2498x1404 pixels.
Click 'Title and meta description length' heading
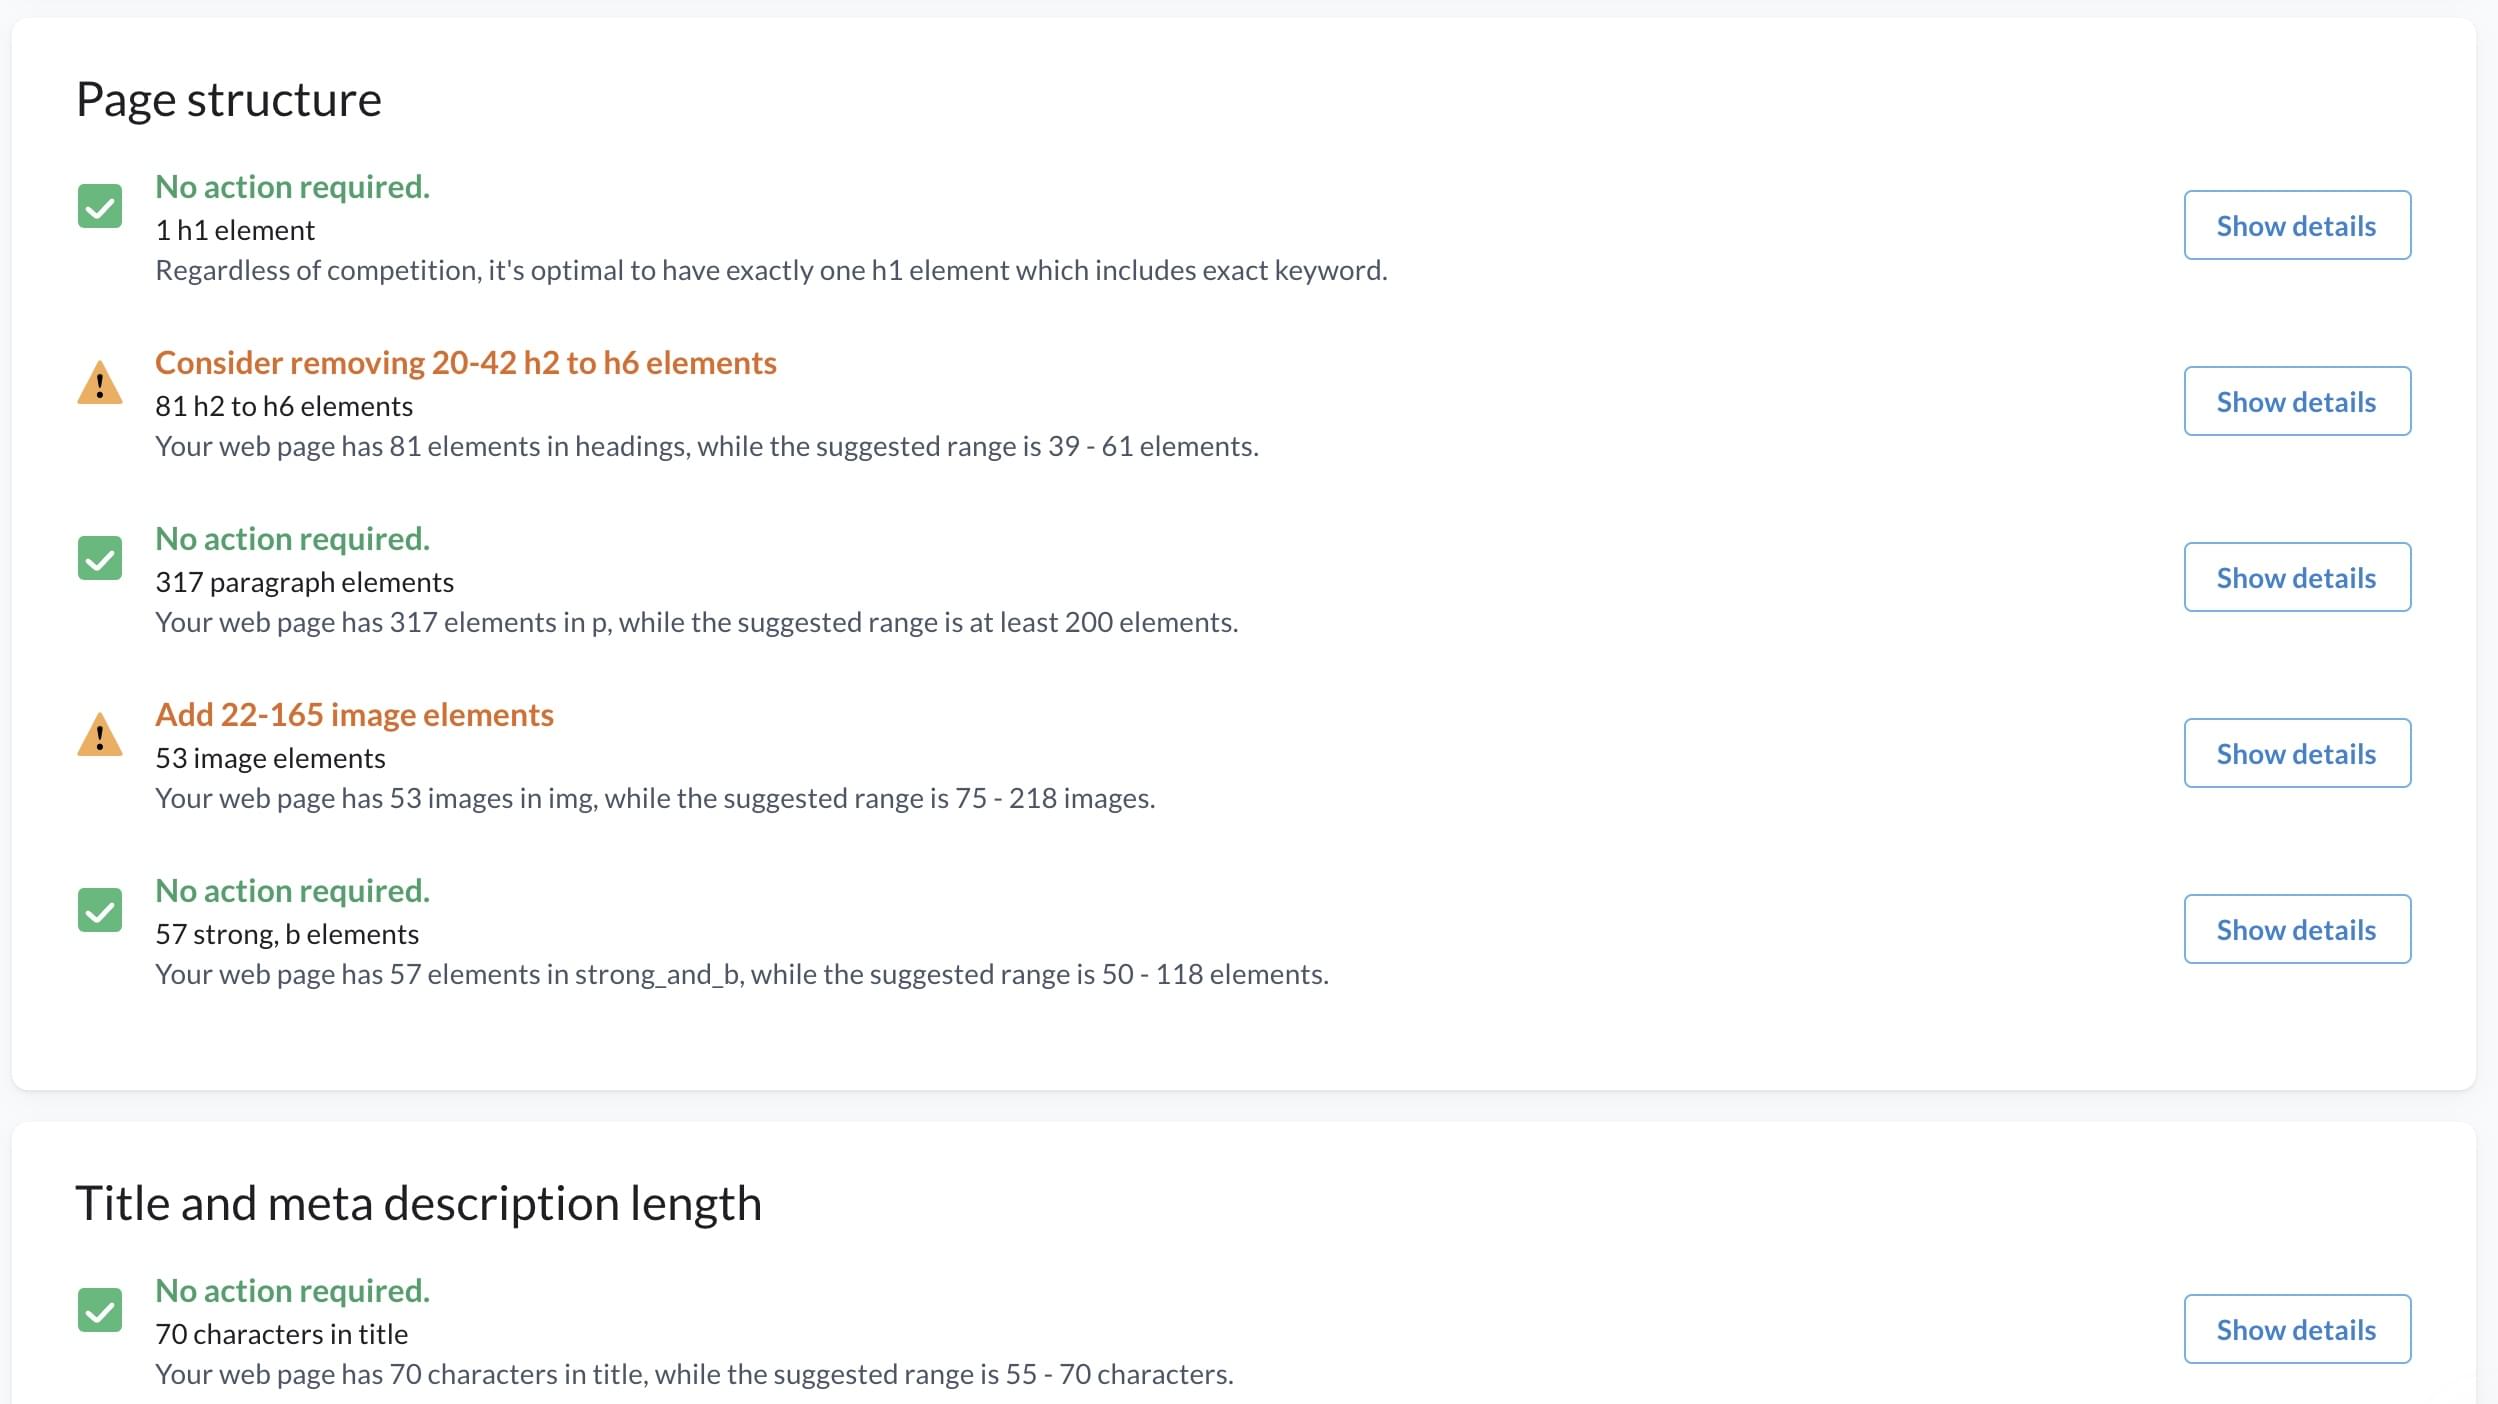[418, 1203]
